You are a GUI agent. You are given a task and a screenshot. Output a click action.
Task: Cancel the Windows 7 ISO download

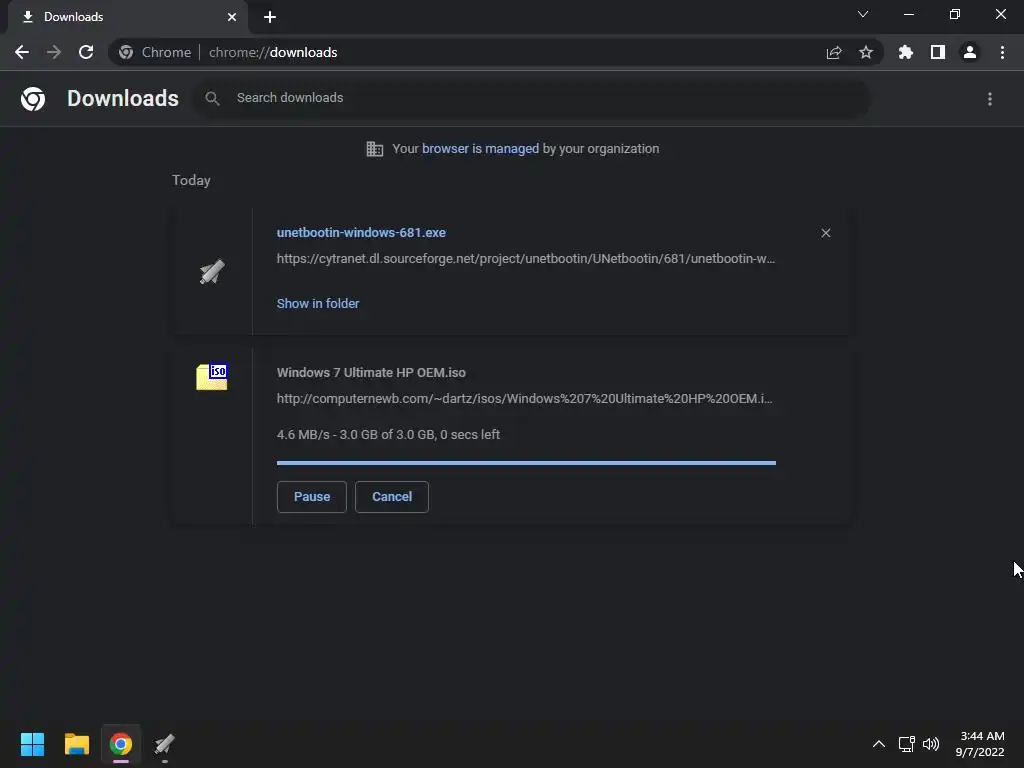point(392,497)
